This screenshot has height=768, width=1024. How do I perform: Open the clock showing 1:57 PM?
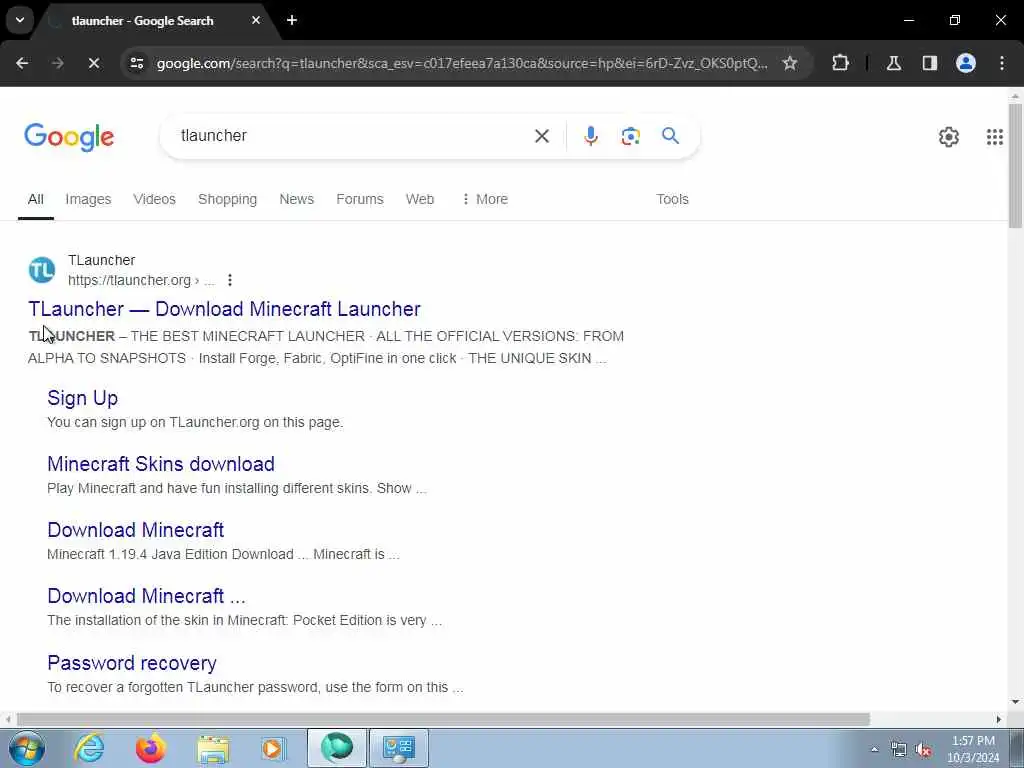coord(973,749)
